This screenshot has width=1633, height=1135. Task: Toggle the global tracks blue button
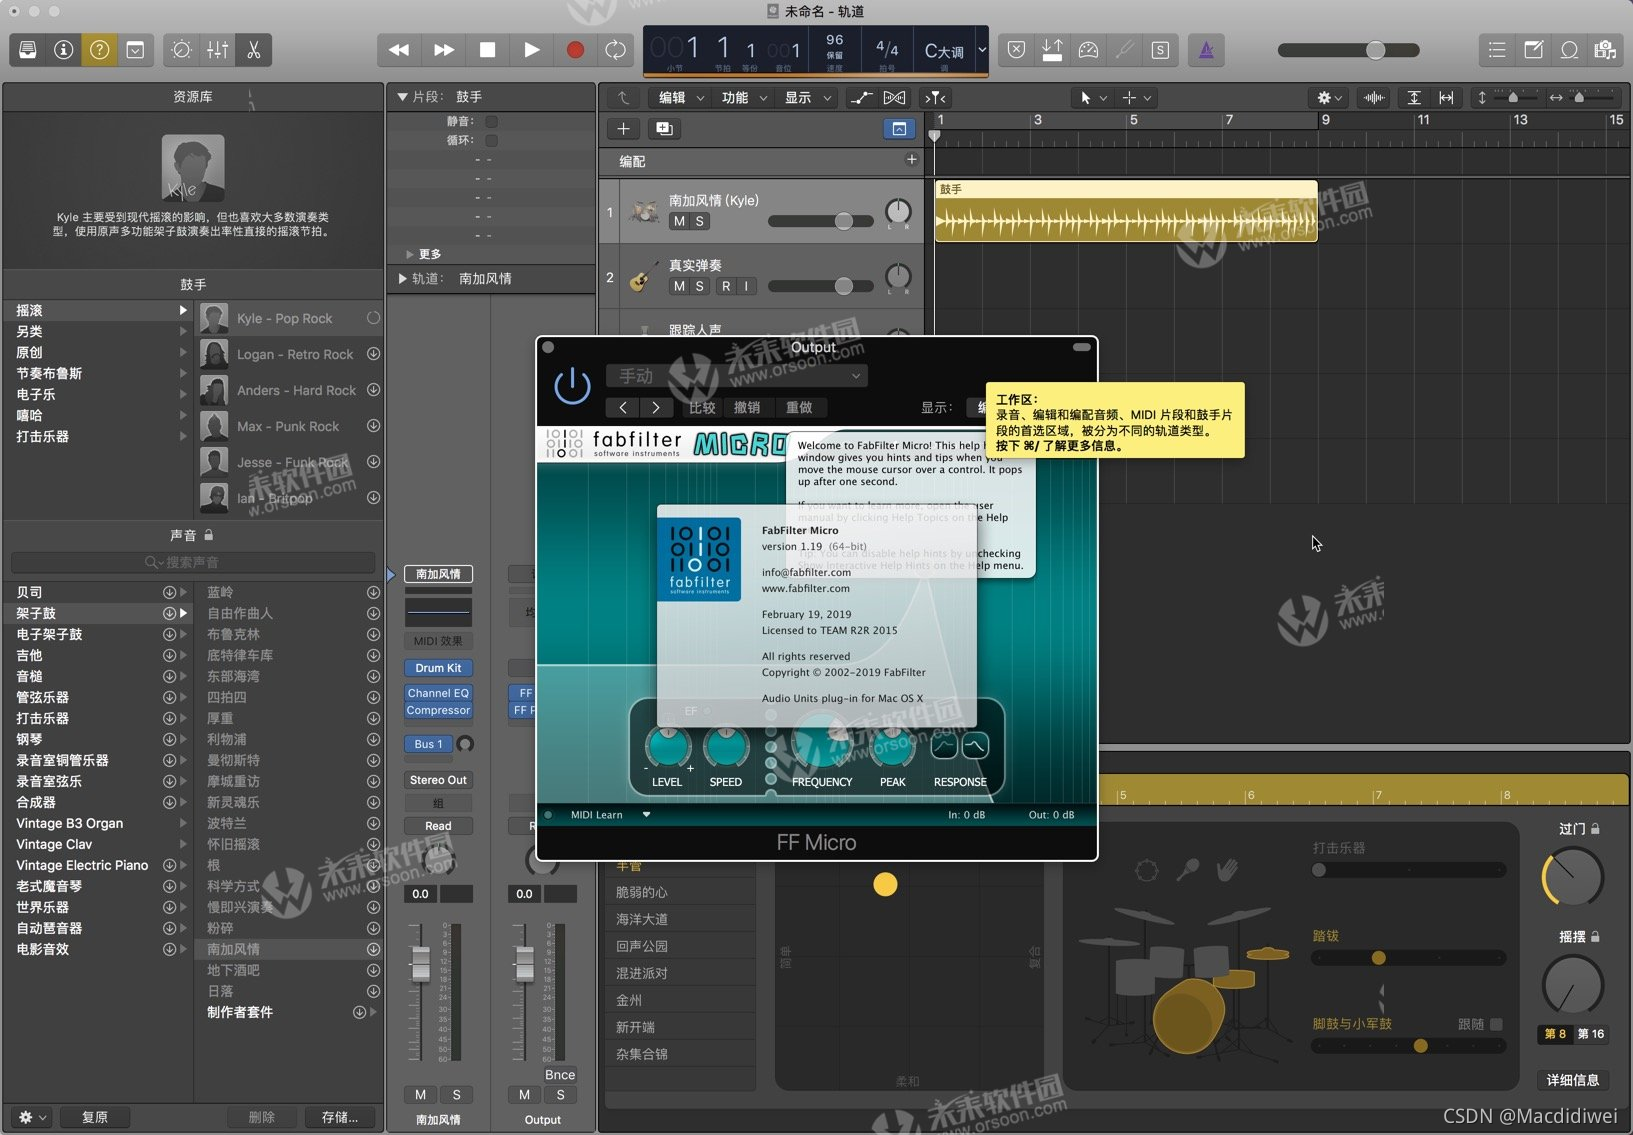[899, 128]
